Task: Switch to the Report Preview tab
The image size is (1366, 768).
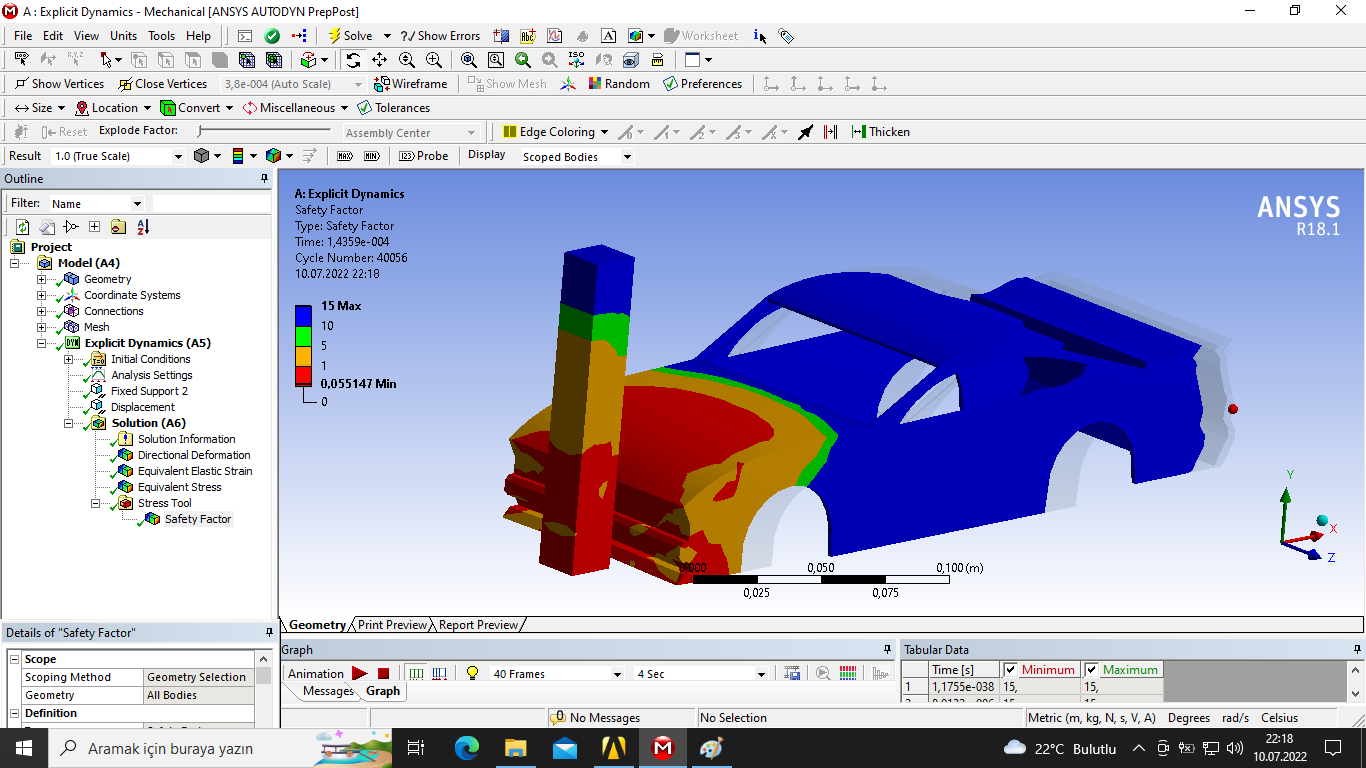Action: coord(478,625)
